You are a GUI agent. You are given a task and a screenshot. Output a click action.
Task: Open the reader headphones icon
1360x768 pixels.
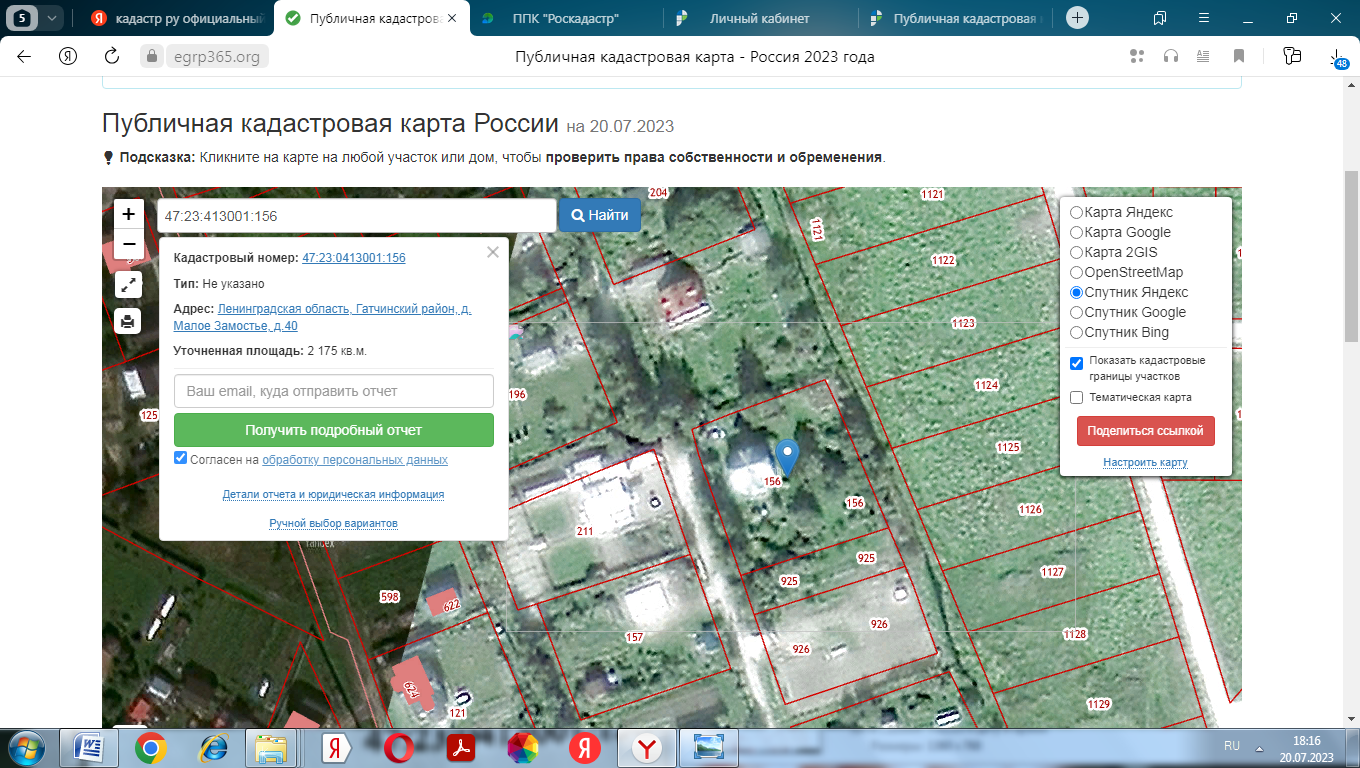tap(1170, 57)
